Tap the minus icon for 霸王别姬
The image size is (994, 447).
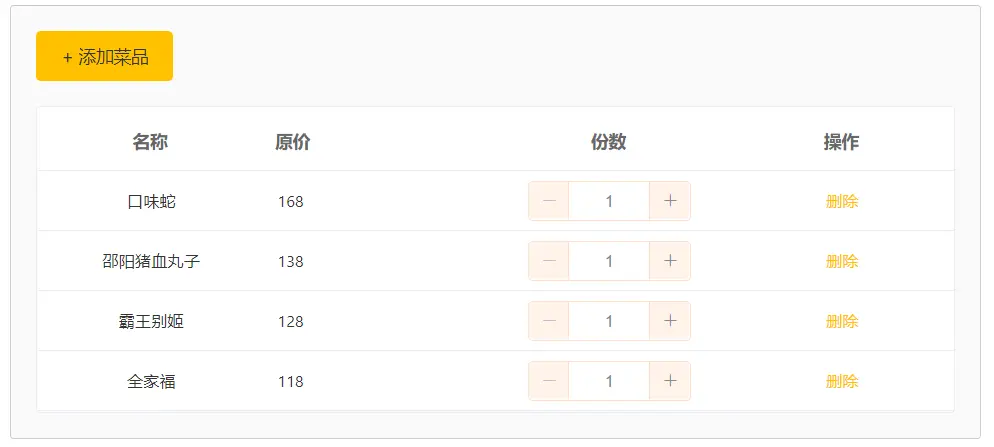coord(549,321)
